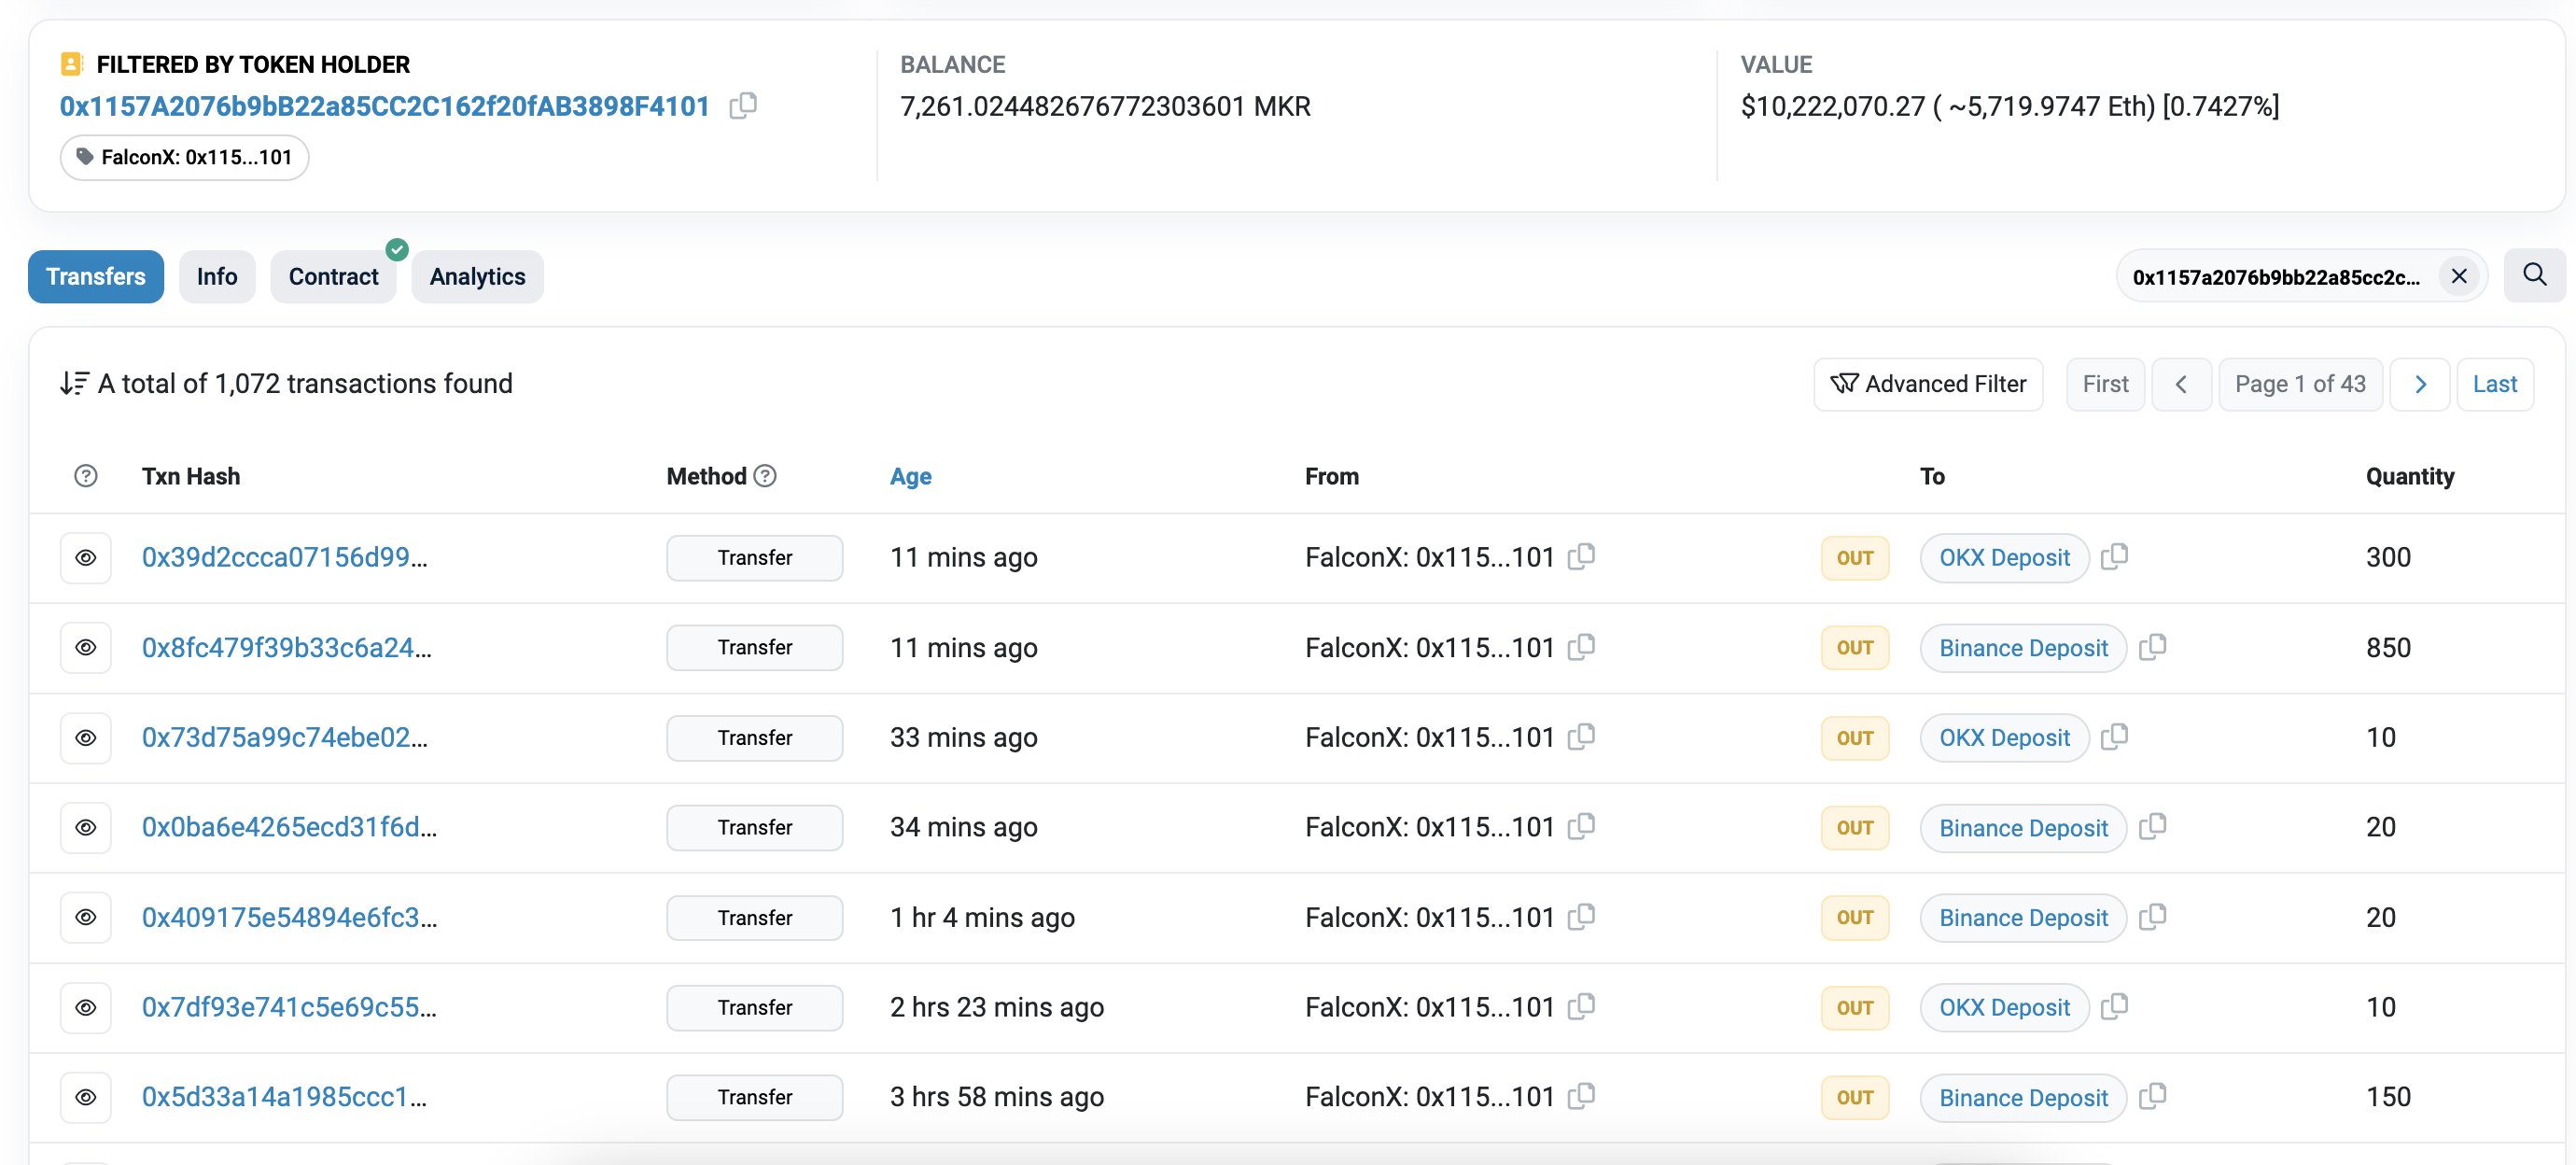
Task: Click the eye icon on first transaction
Action: 87,557
